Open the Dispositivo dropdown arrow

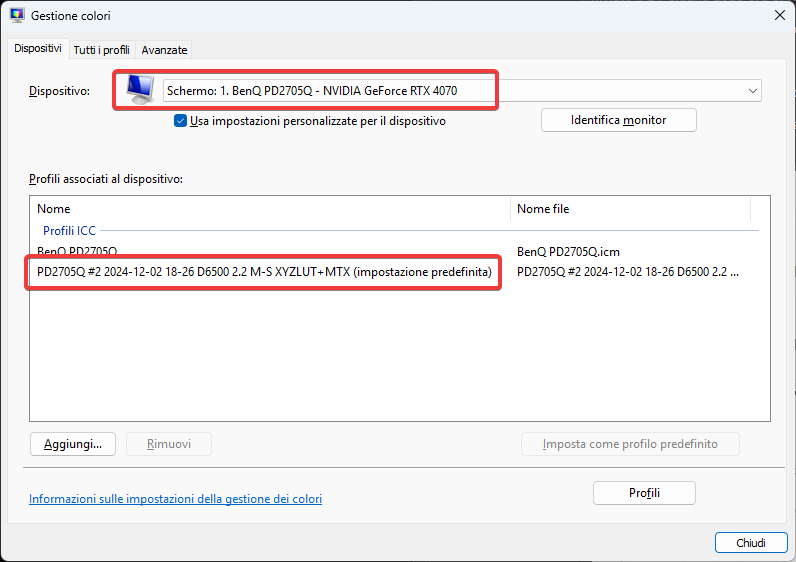coord(752,91)
